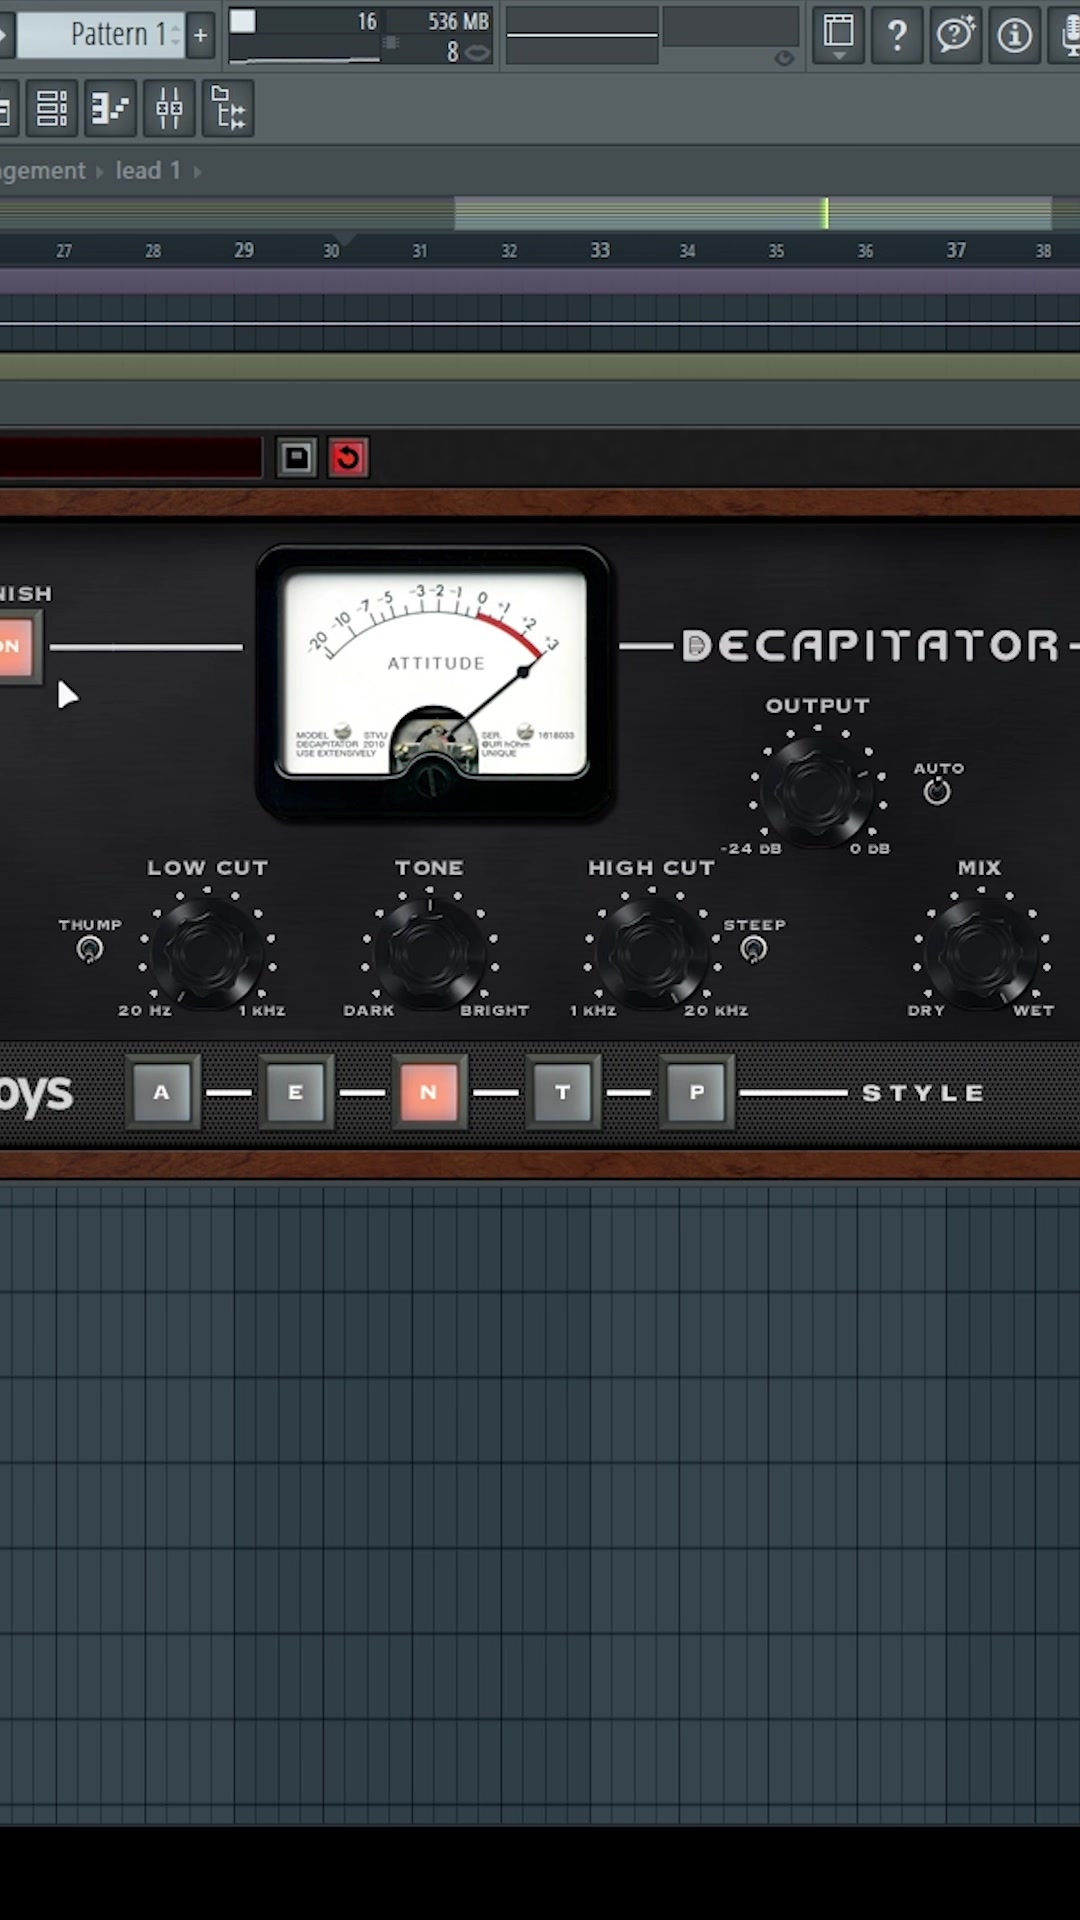
Task: Select the lit style N button
Action: [429, 1092]
